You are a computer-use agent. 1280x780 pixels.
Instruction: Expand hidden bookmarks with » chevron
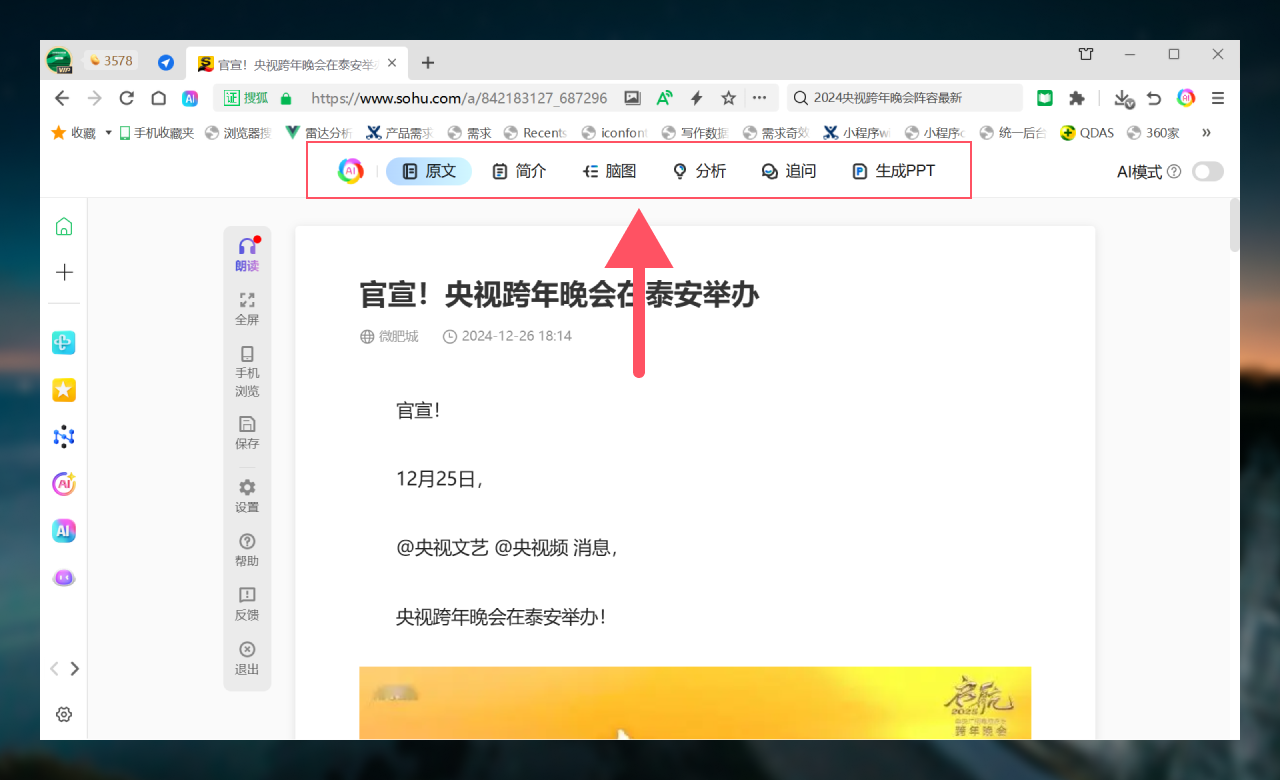[x=1206, y=132]
